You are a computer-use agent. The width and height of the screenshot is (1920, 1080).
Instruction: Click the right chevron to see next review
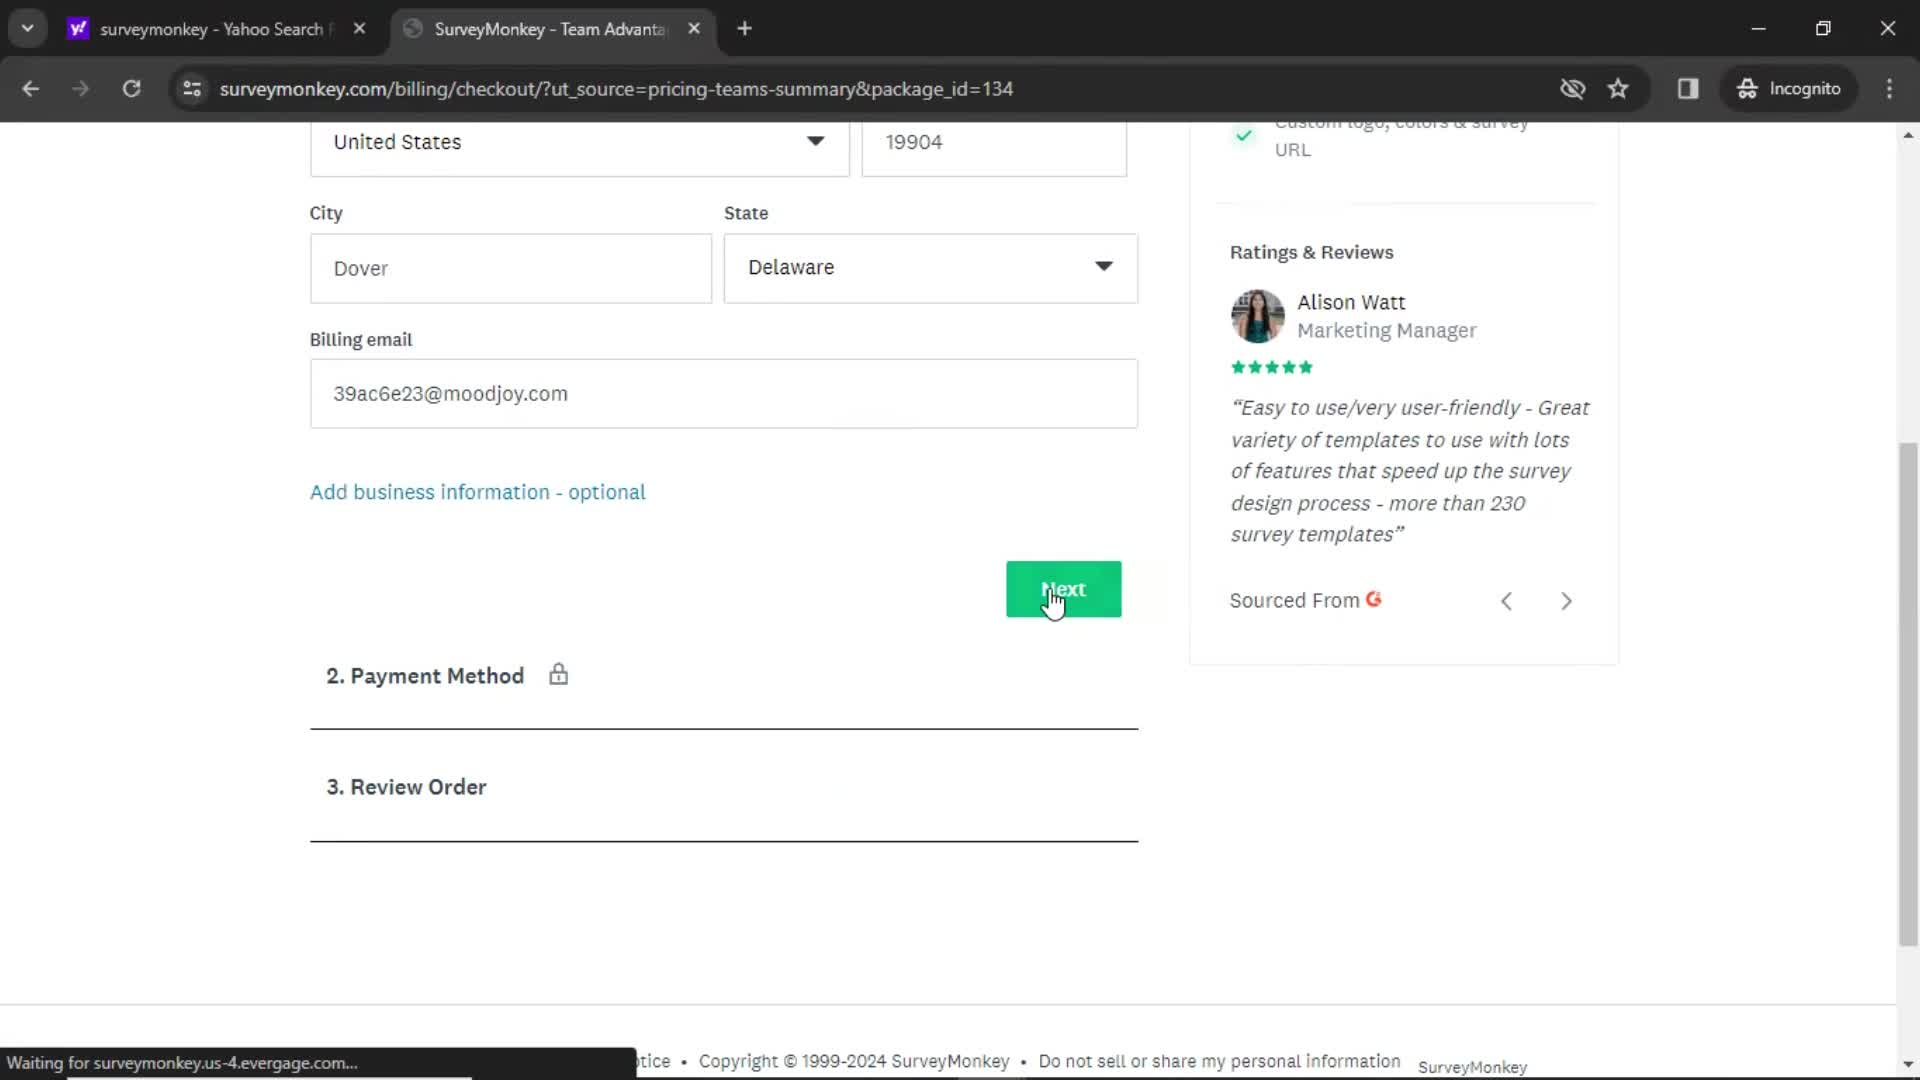[x=1568, y=600]
